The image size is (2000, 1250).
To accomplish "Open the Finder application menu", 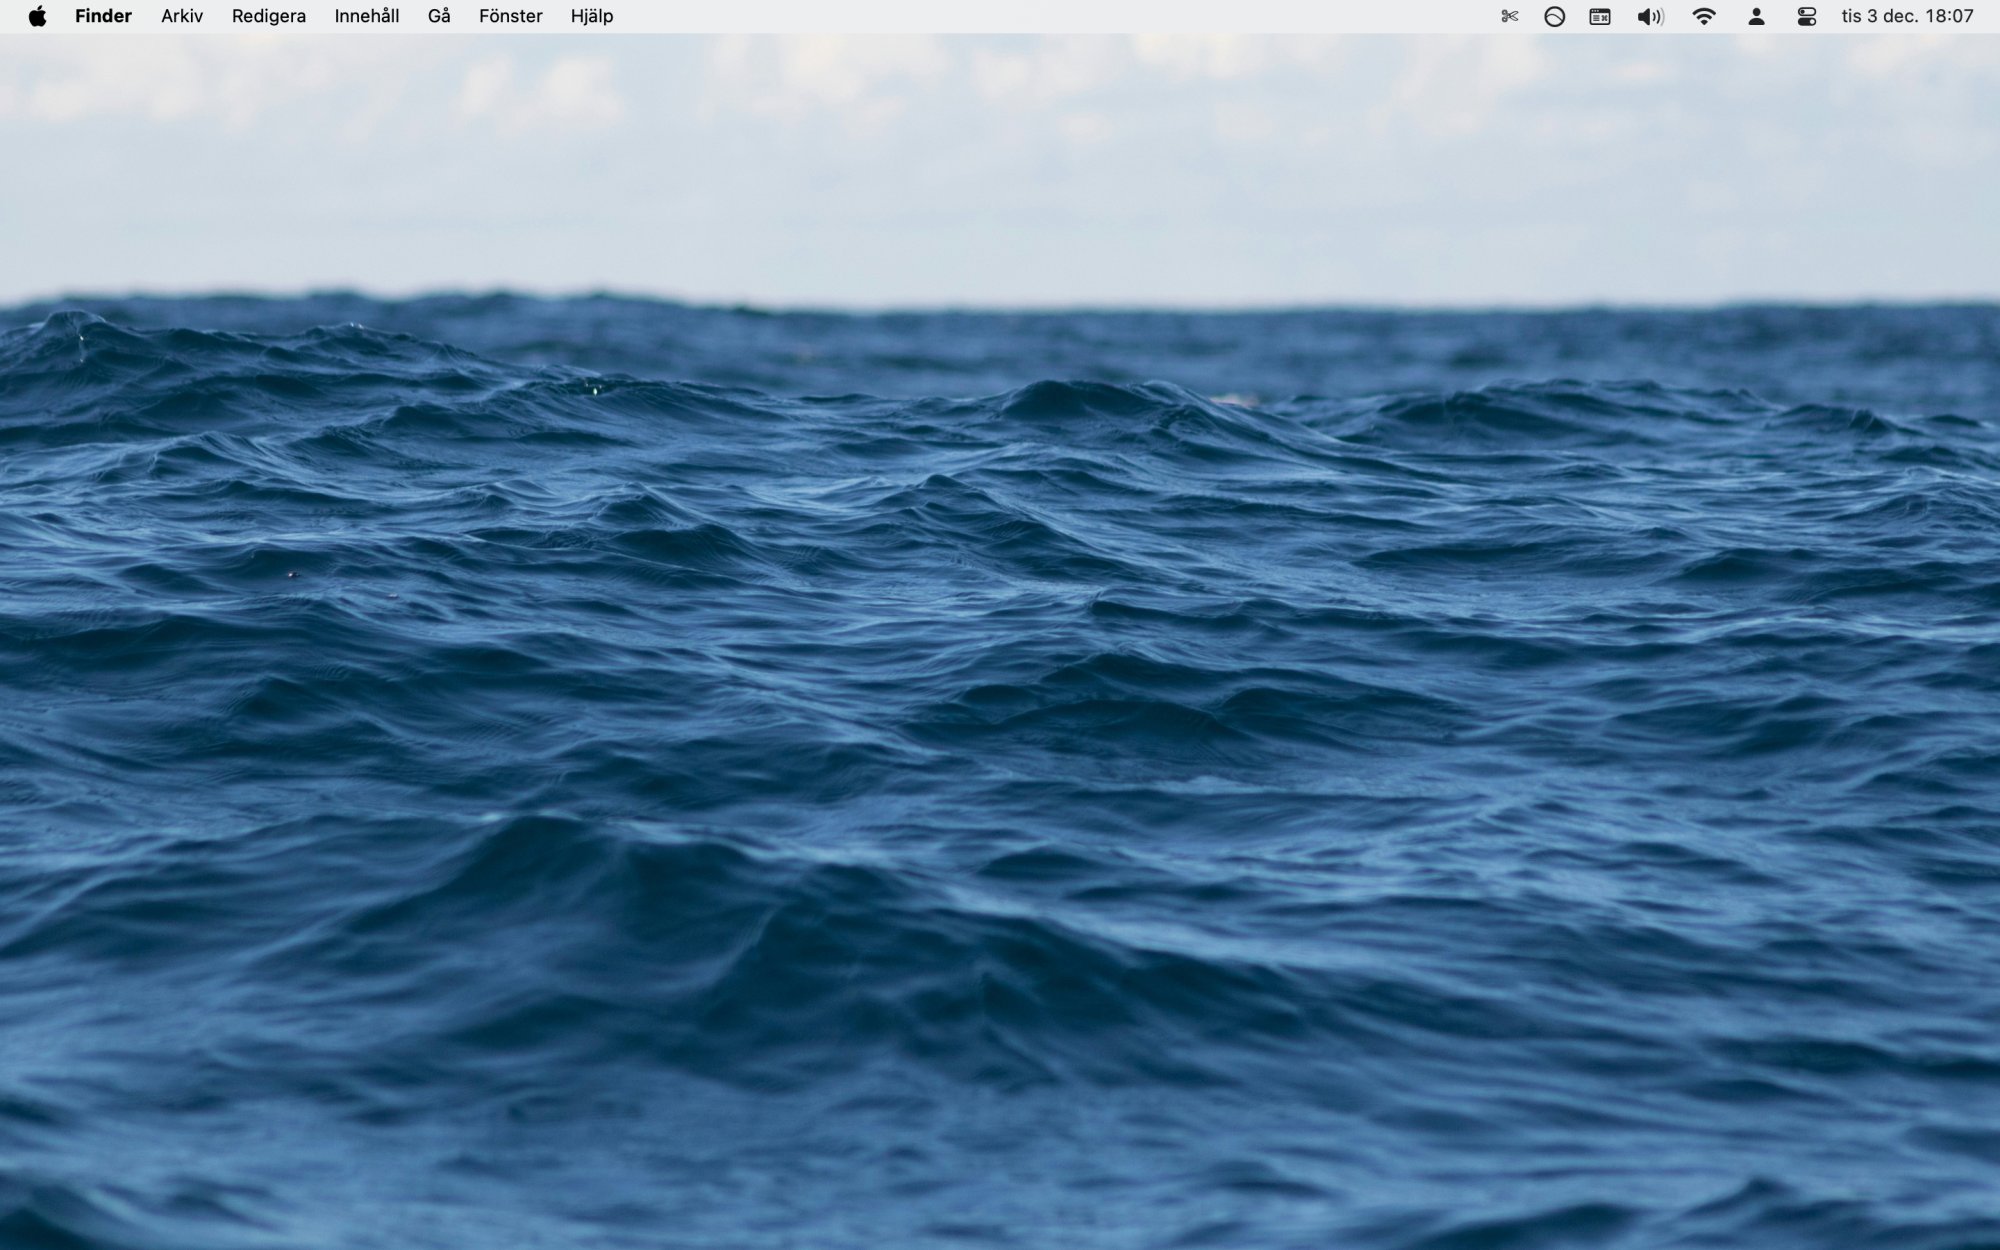I will 103,16.
